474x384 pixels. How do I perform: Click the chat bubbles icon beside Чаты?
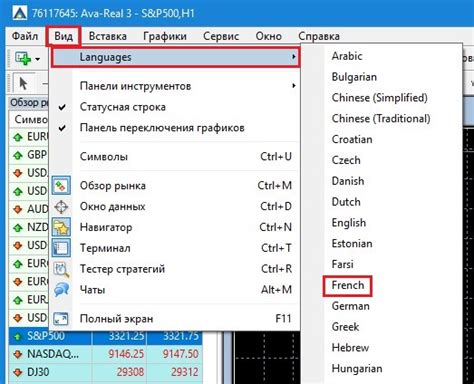pyautogui.click(x=62, y=290)
